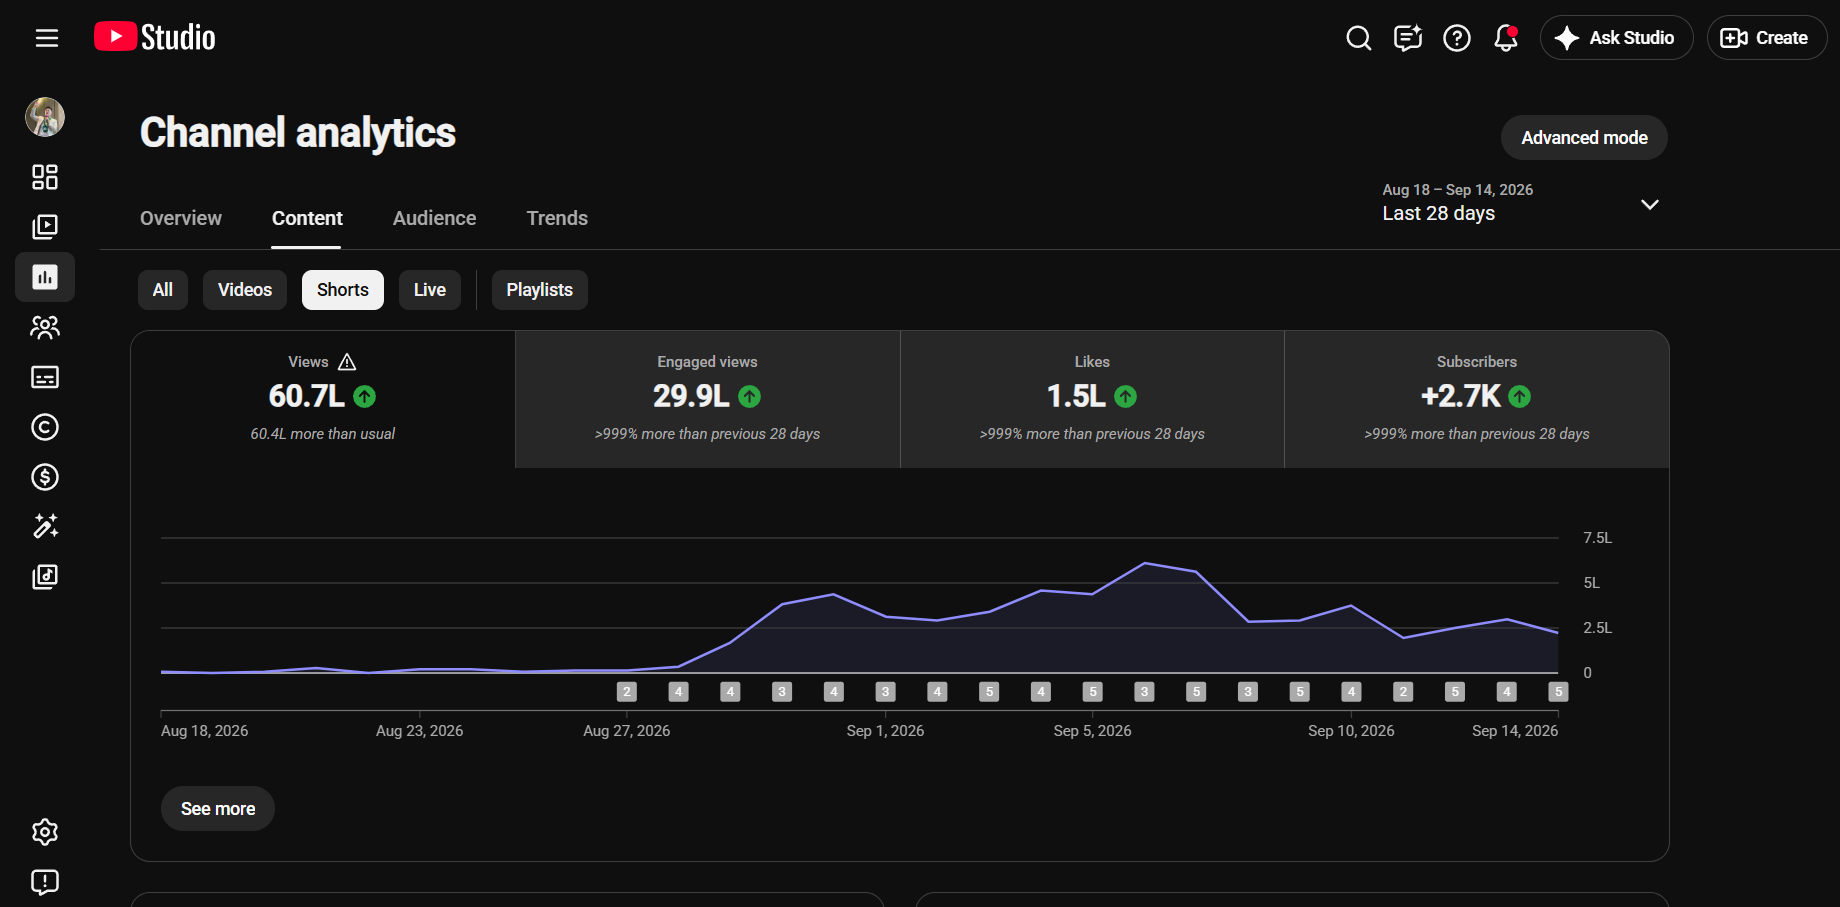Click the Sep 1 chart marker labeled 3
1840x907 pixels.
(x=885, y=692)
